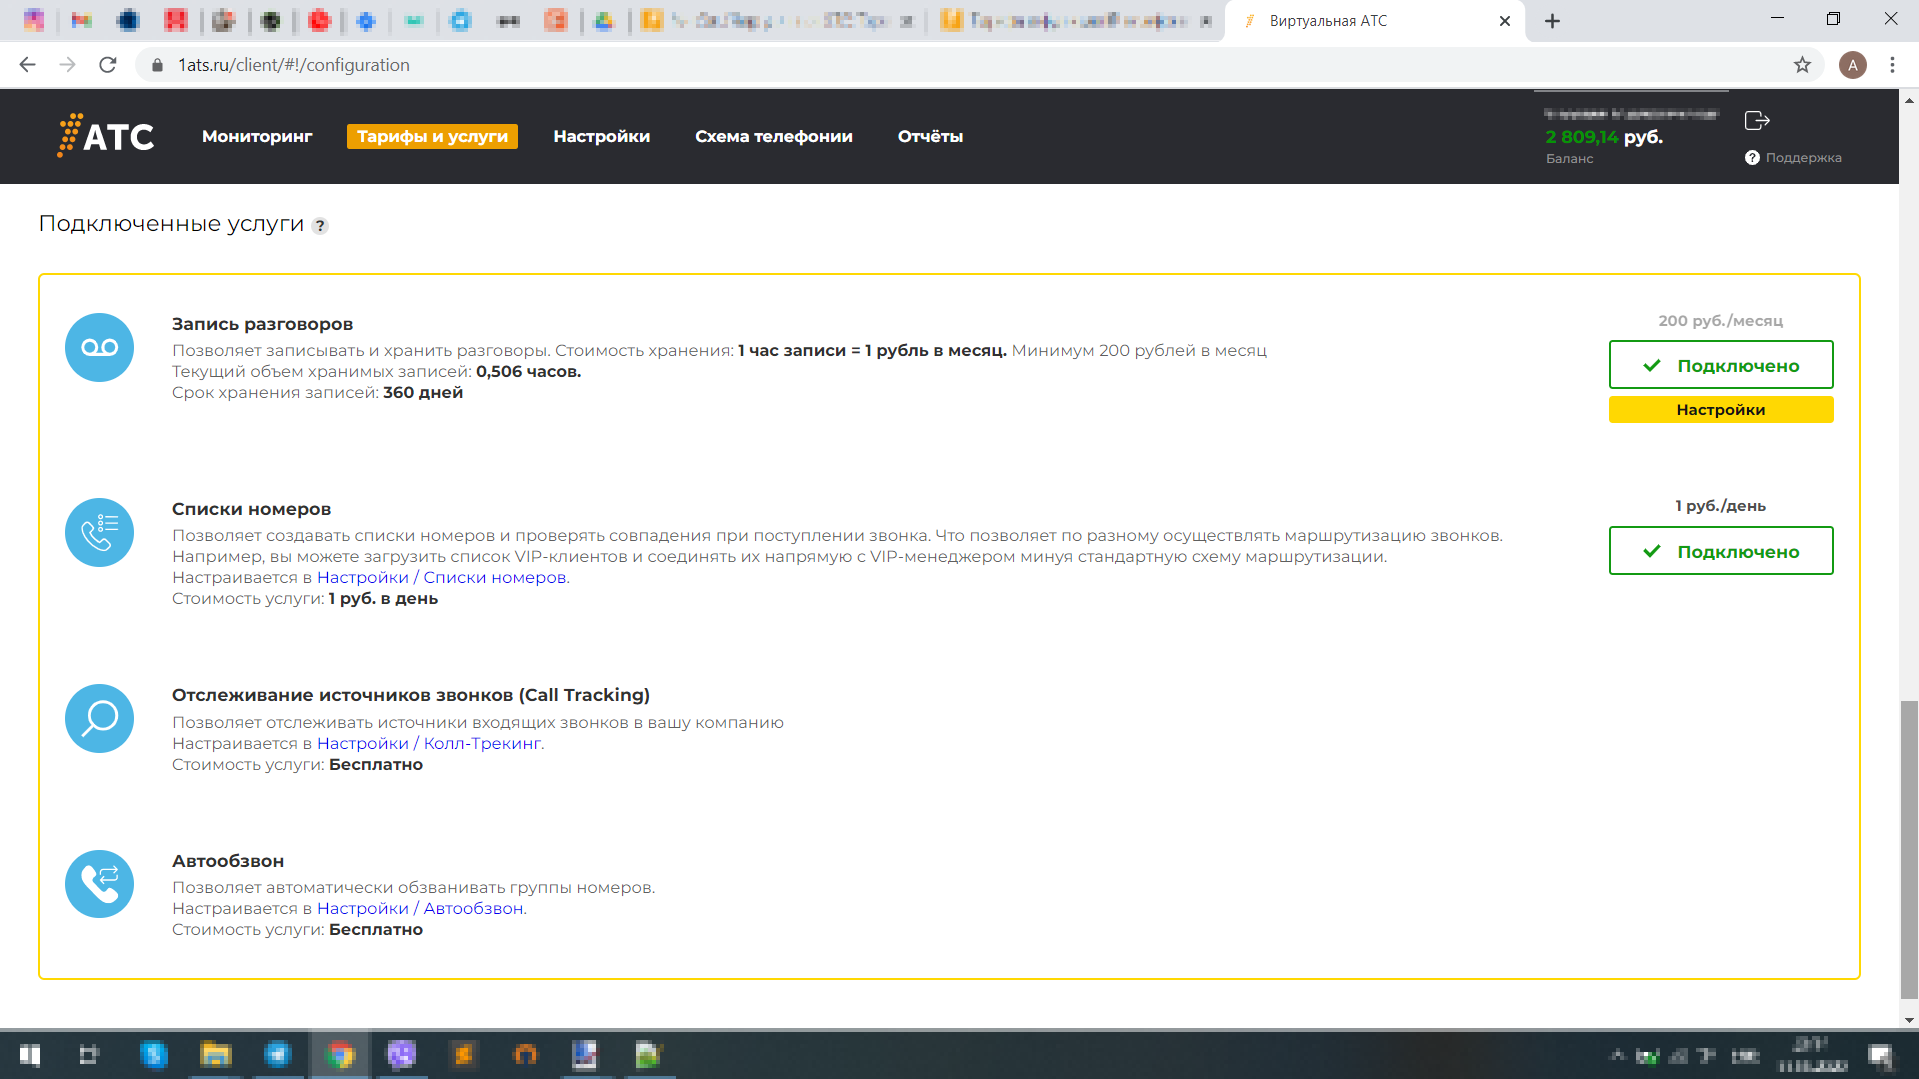Click the question mark beside Подключенные услуги
The width and height of the screenshot is (1919, 1079).
(320, 226)
